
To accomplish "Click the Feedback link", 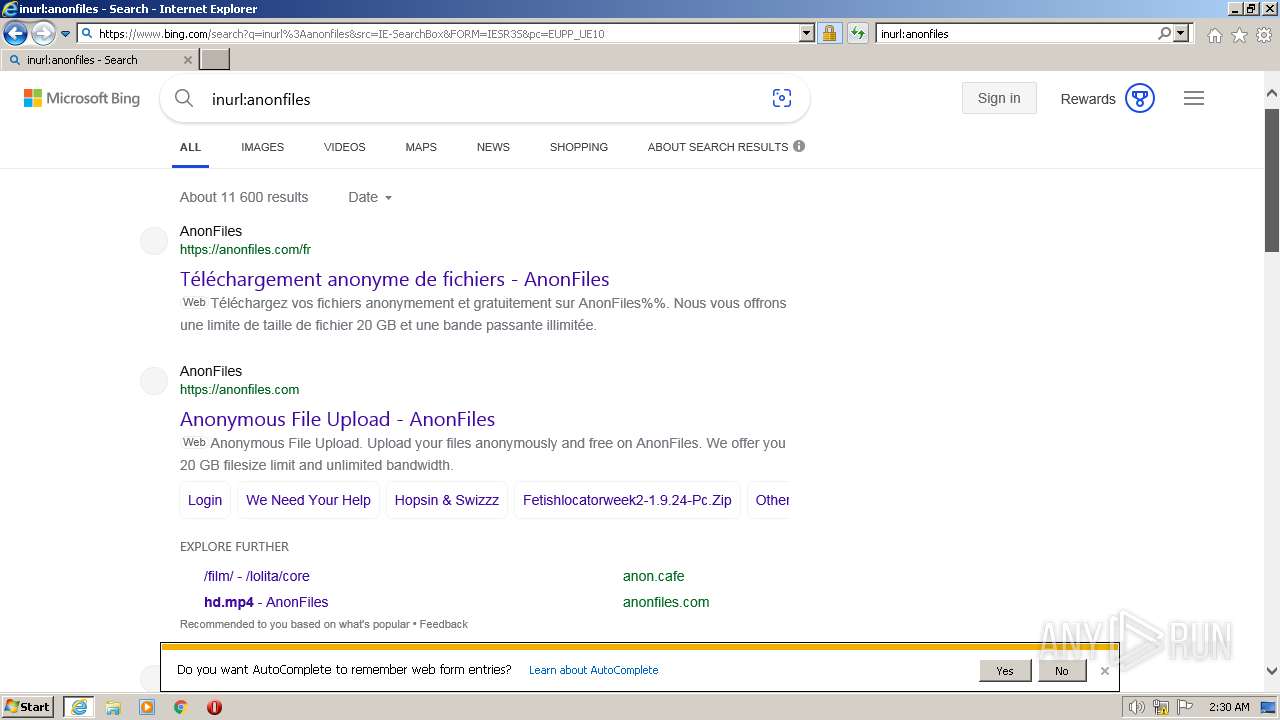I will [x=444, y=624].
